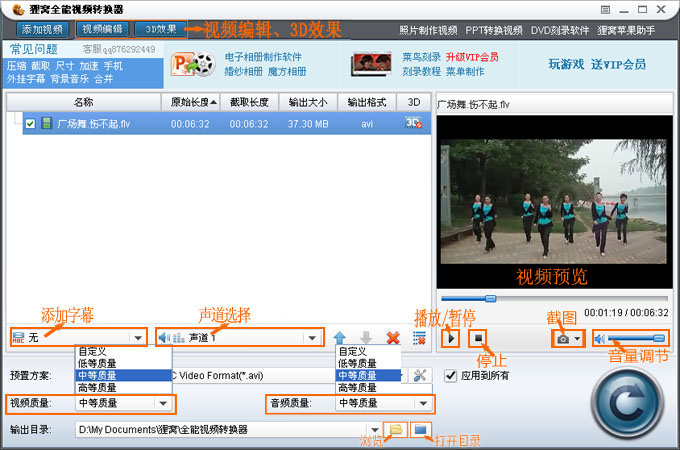Toggle the 应用到所有 checkbox

[451, 375]
